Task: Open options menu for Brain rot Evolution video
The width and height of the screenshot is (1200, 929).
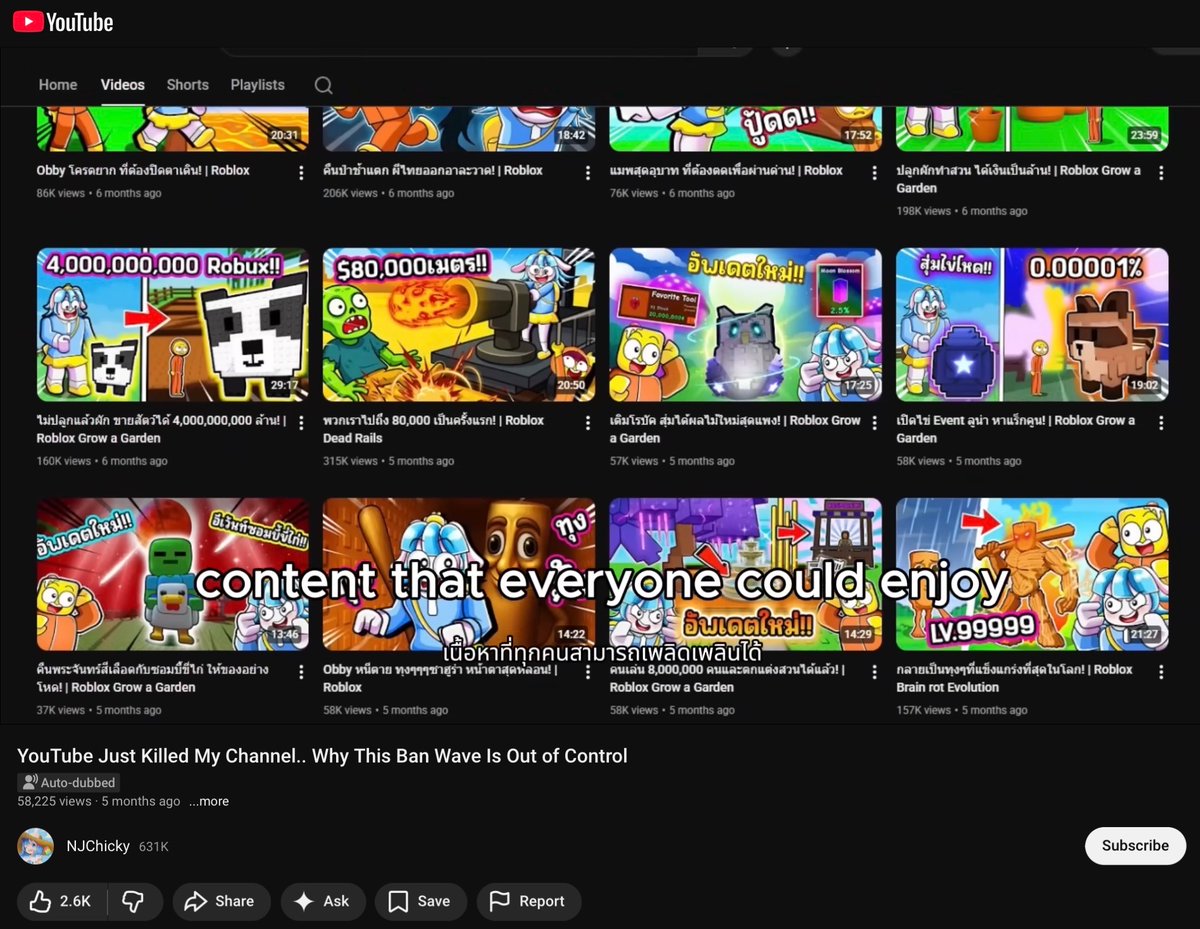Action: click(x=1161, y=672)
